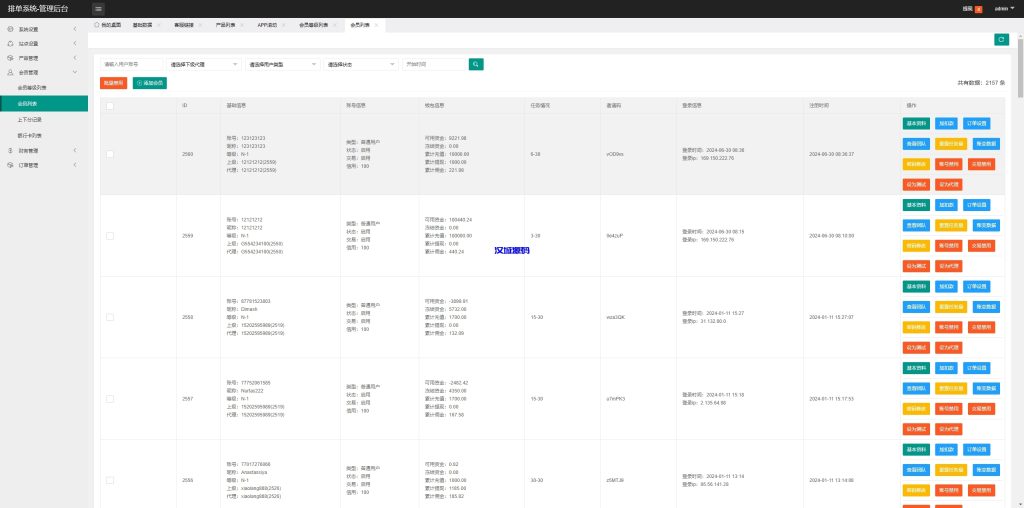Click the 财务管理 icon in sidebar
This screenshot has width=1024, height=508.
(x=10, y=150)
